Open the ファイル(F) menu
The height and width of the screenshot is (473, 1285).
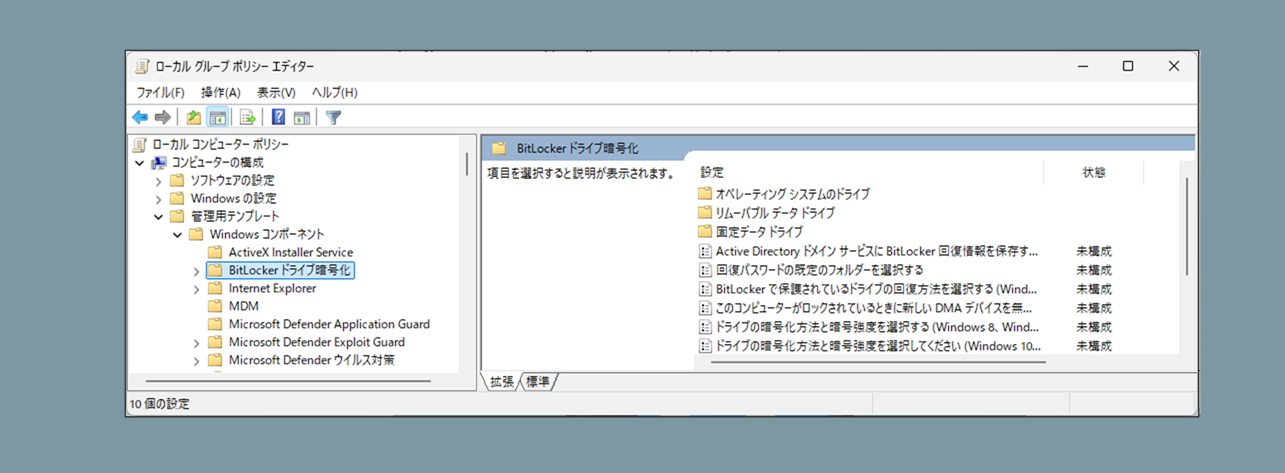[x=160, y=92]
